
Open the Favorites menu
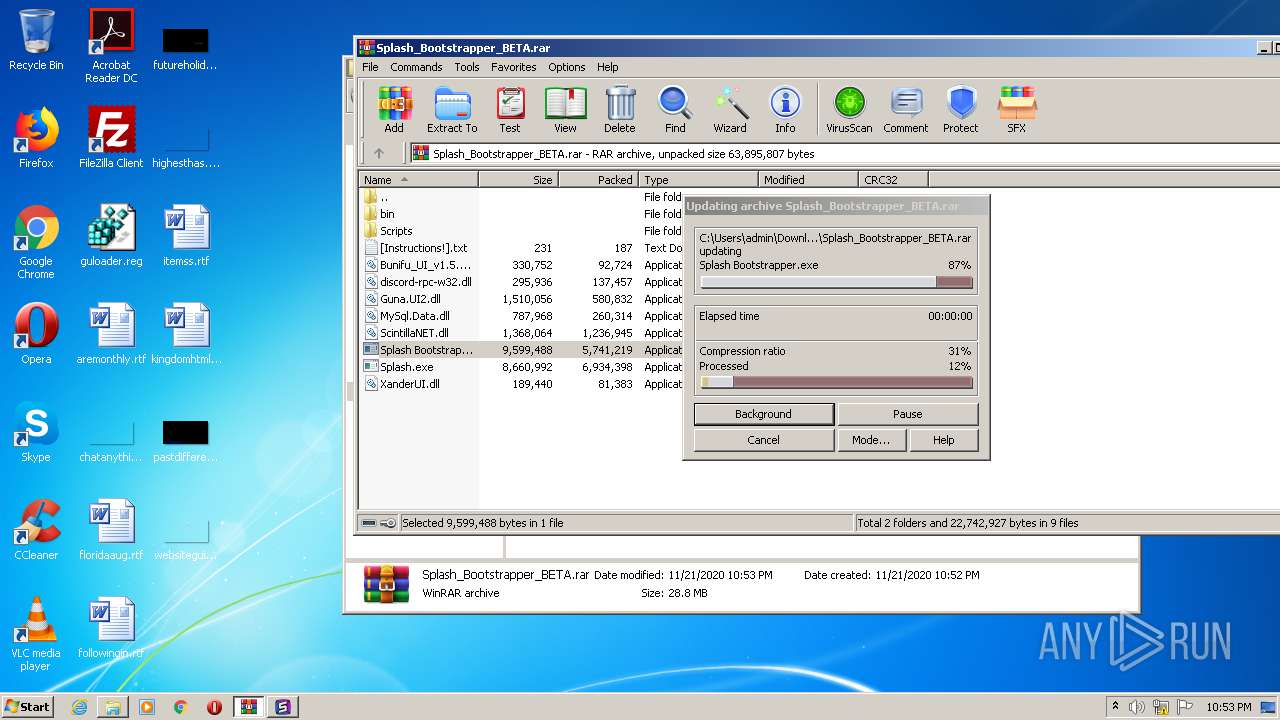513,67
